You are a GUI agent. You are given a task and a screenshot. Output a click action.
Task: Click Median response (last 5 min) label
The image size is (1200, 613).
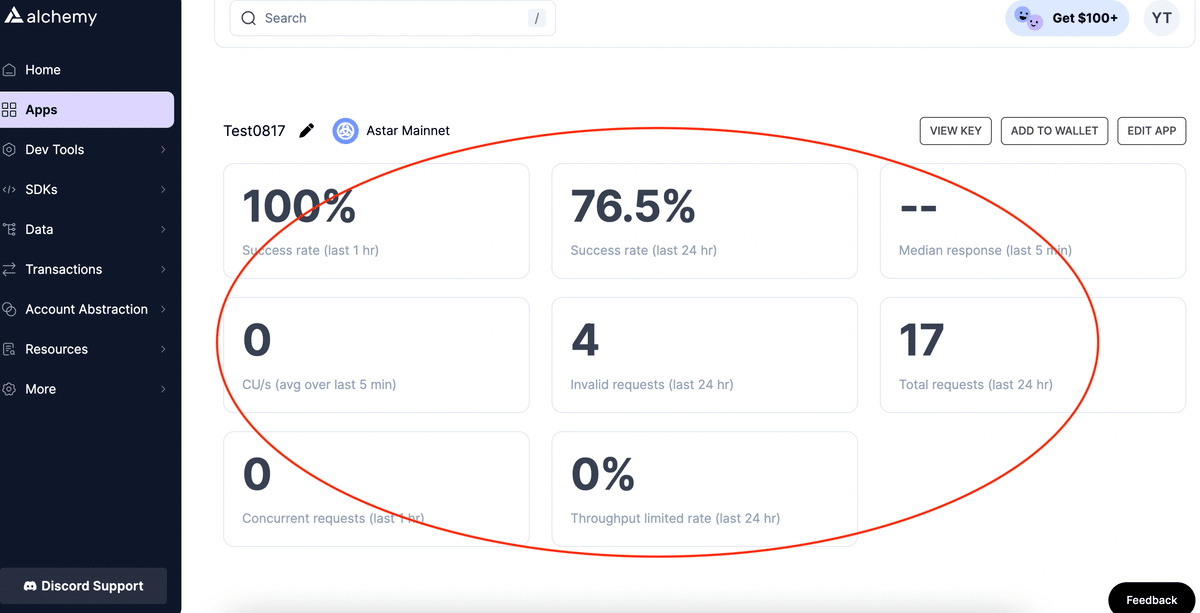985,250
